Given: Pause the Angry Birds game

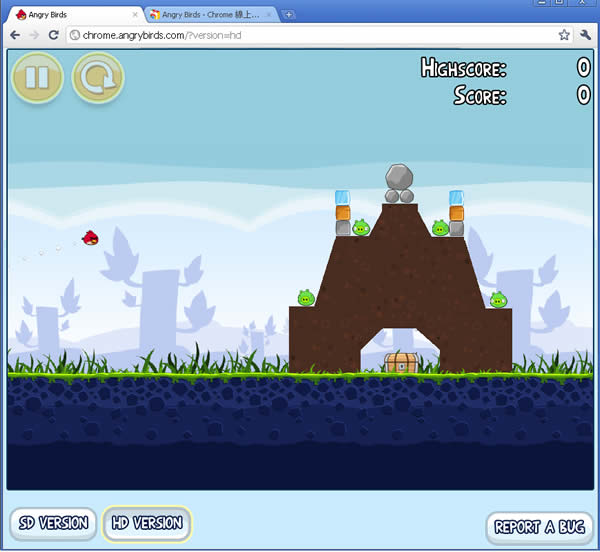Looking at the screenshot, I should 37,78.
